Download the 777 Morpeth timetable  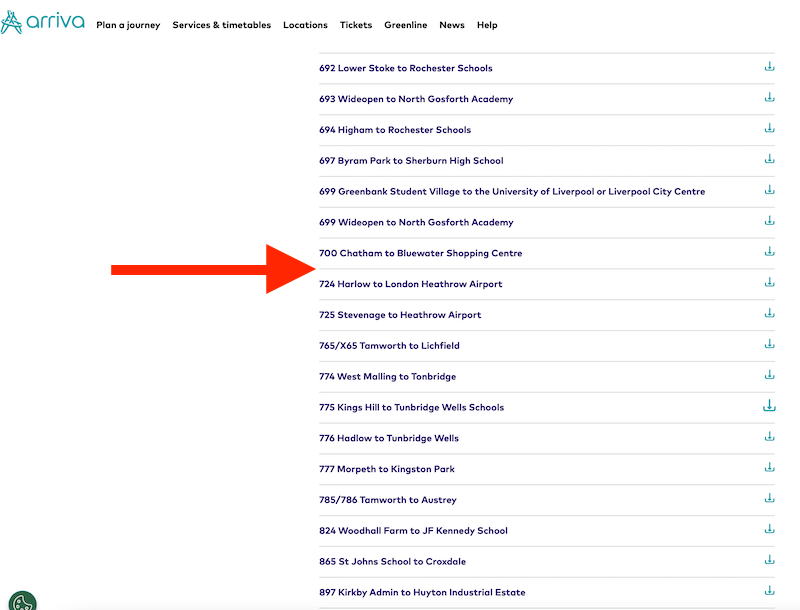click(x=769, y=468)
